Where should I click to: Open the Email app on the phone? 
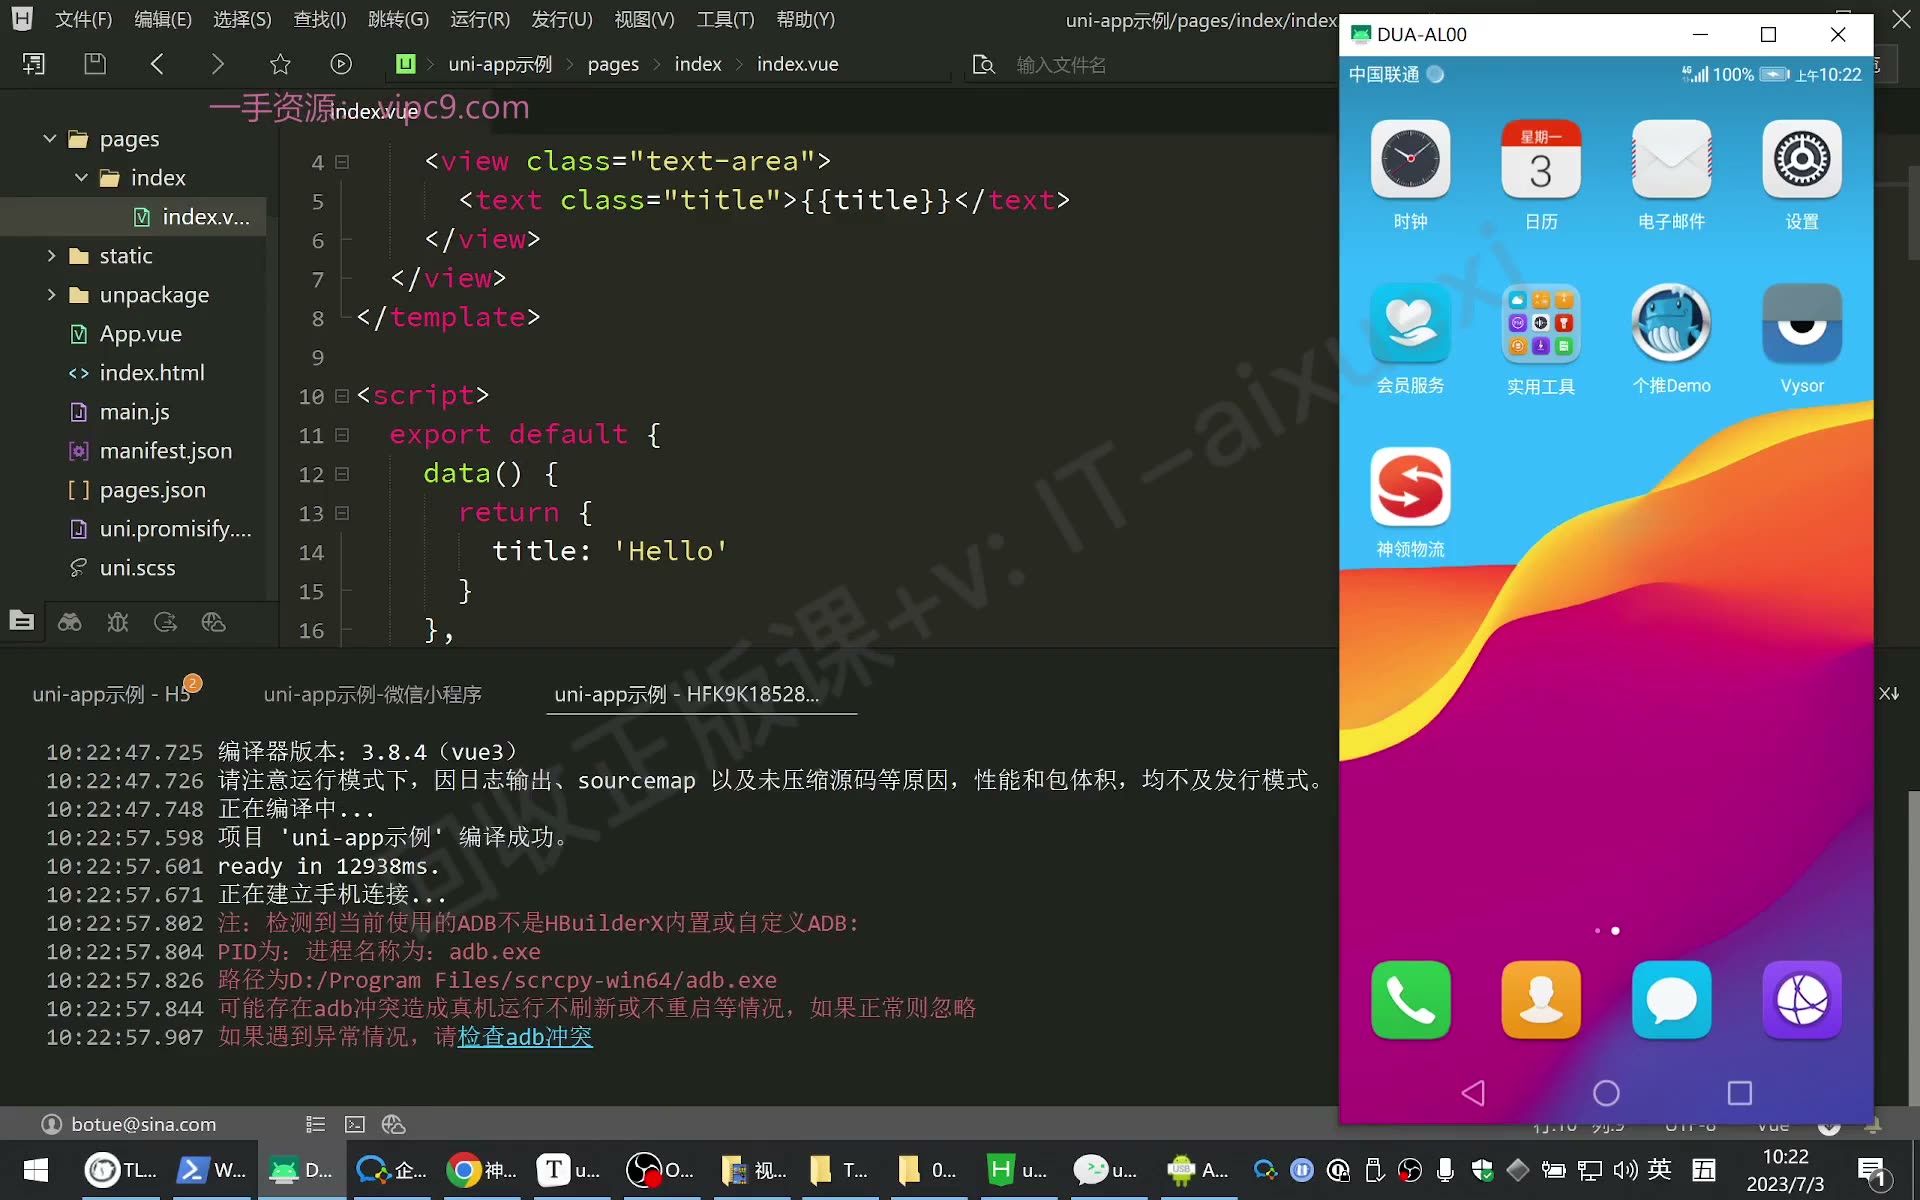point(1671,159)
